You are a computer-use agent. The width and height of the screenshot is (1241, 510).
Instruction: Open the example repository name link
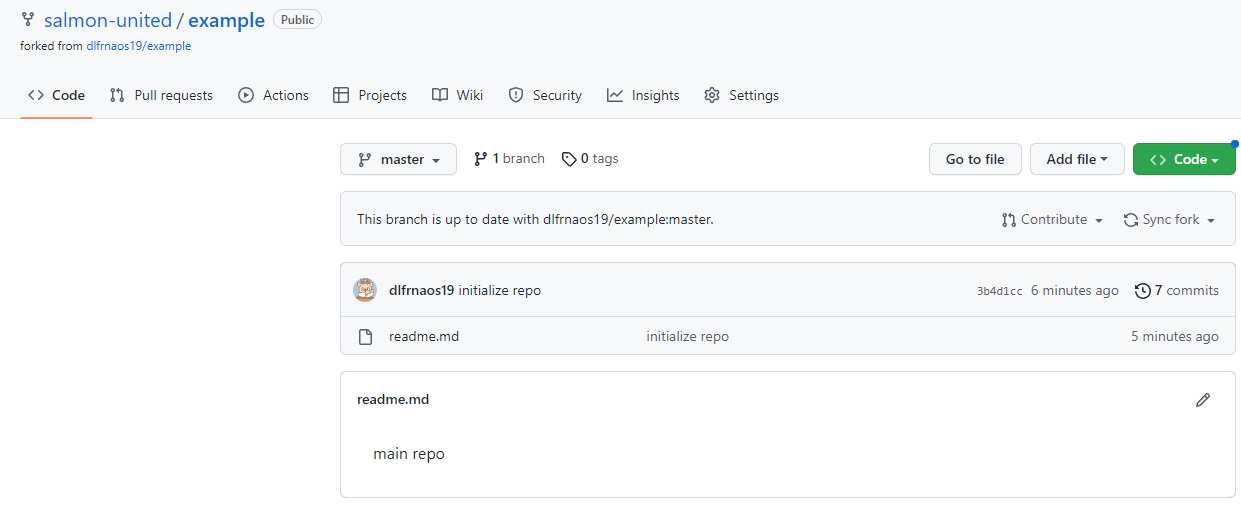point(227,20)
